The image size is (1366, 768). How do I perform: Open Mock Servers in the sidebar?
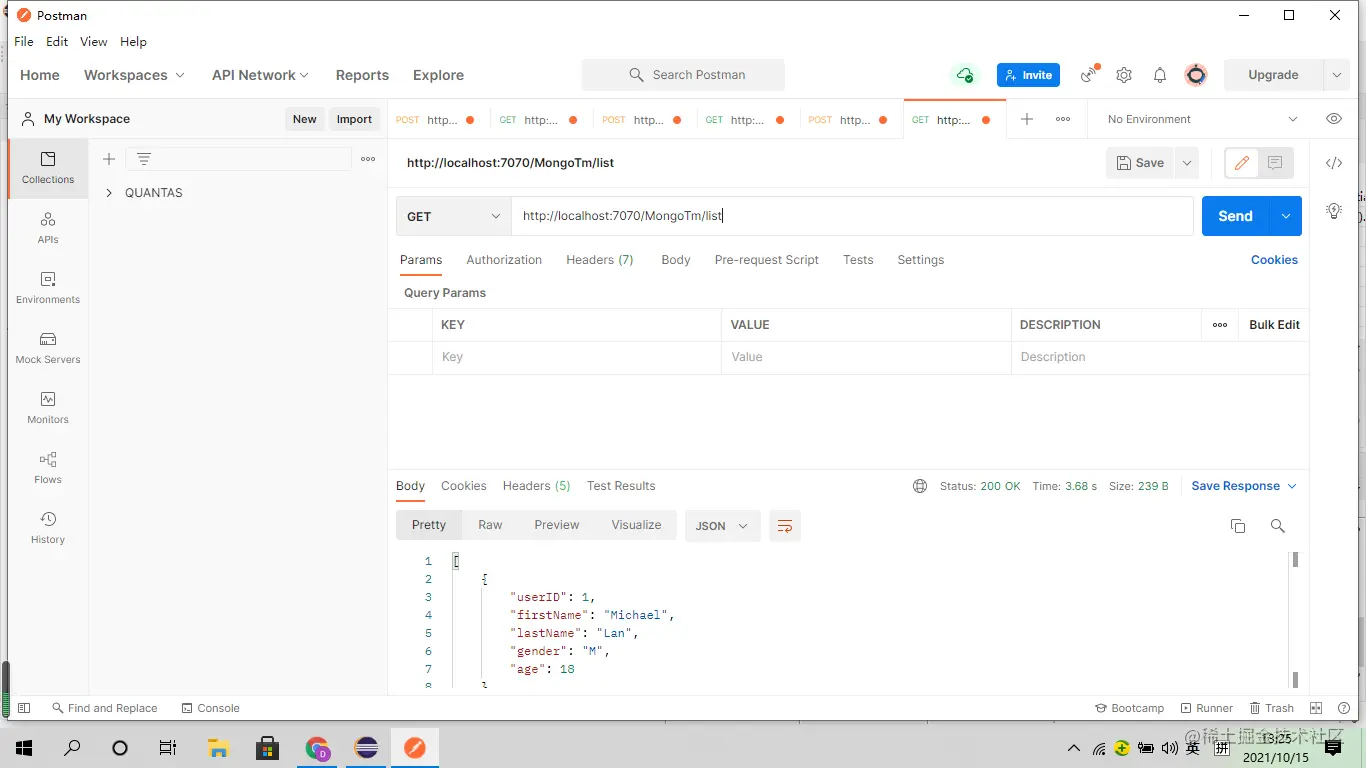[x=48, y=348]
